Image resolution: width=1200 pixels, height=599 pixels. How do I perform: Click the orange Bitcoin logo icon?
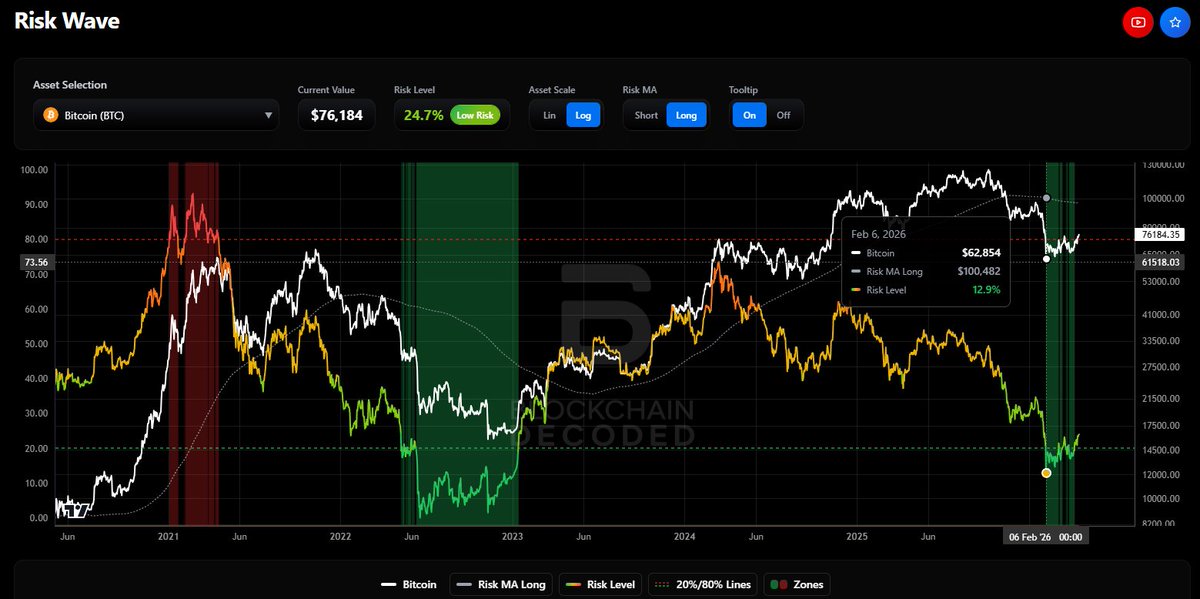tap(50, 115)
